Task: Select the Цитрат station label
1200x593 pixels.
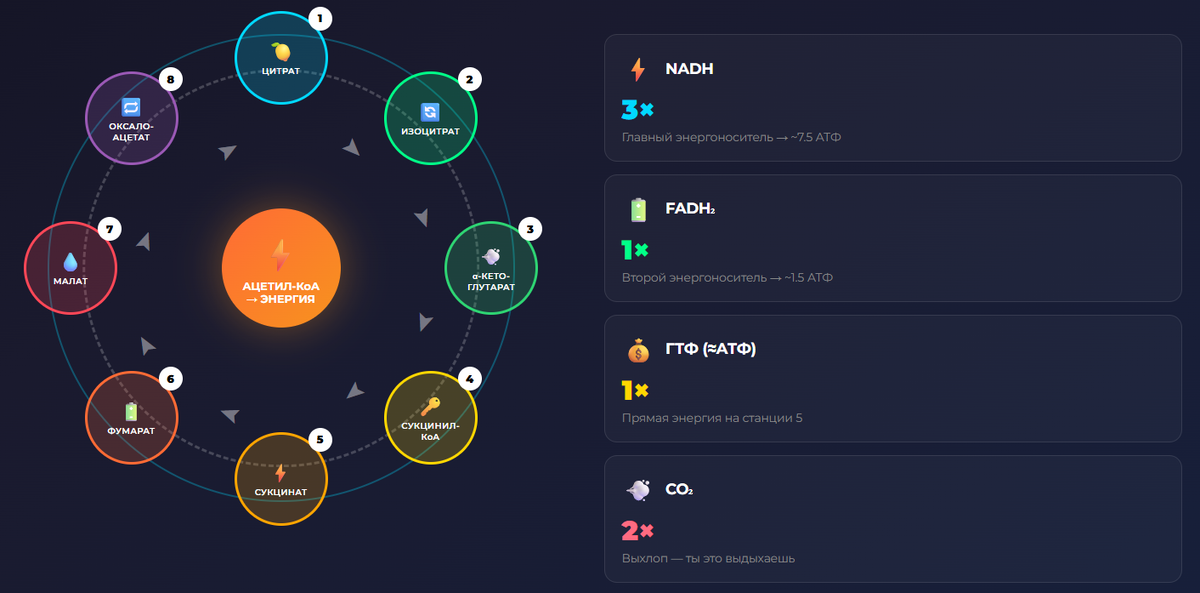Action: click(x=280, y=71)
